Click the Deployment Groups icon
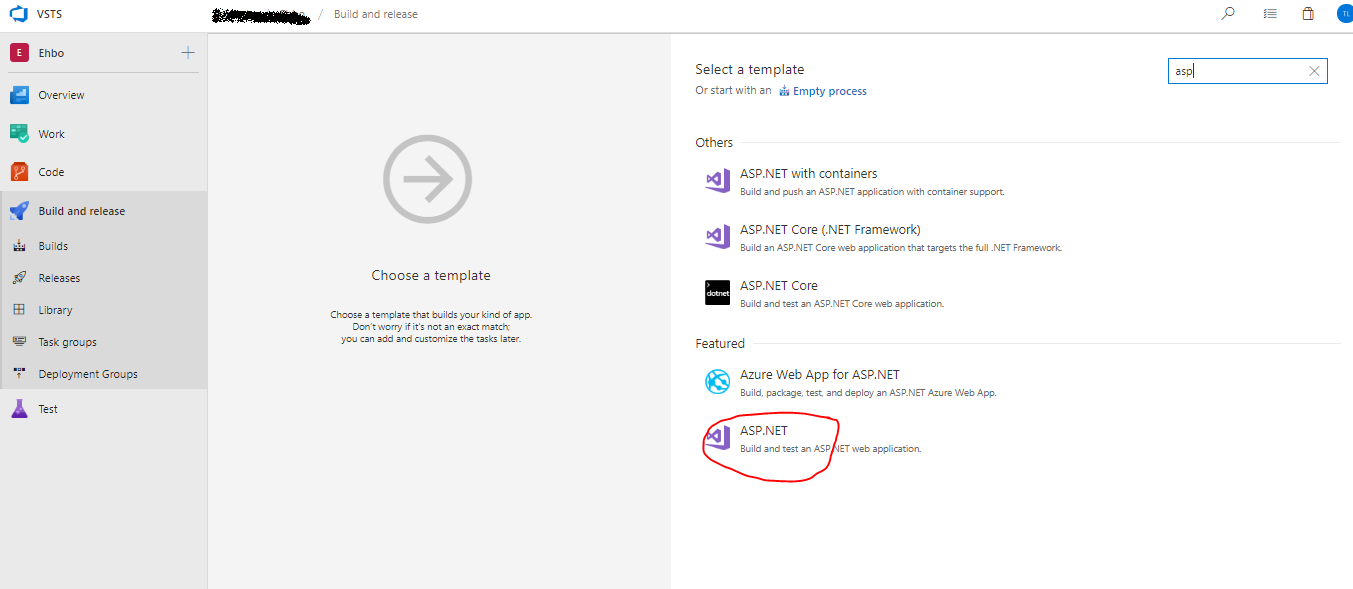 [19, 374]
